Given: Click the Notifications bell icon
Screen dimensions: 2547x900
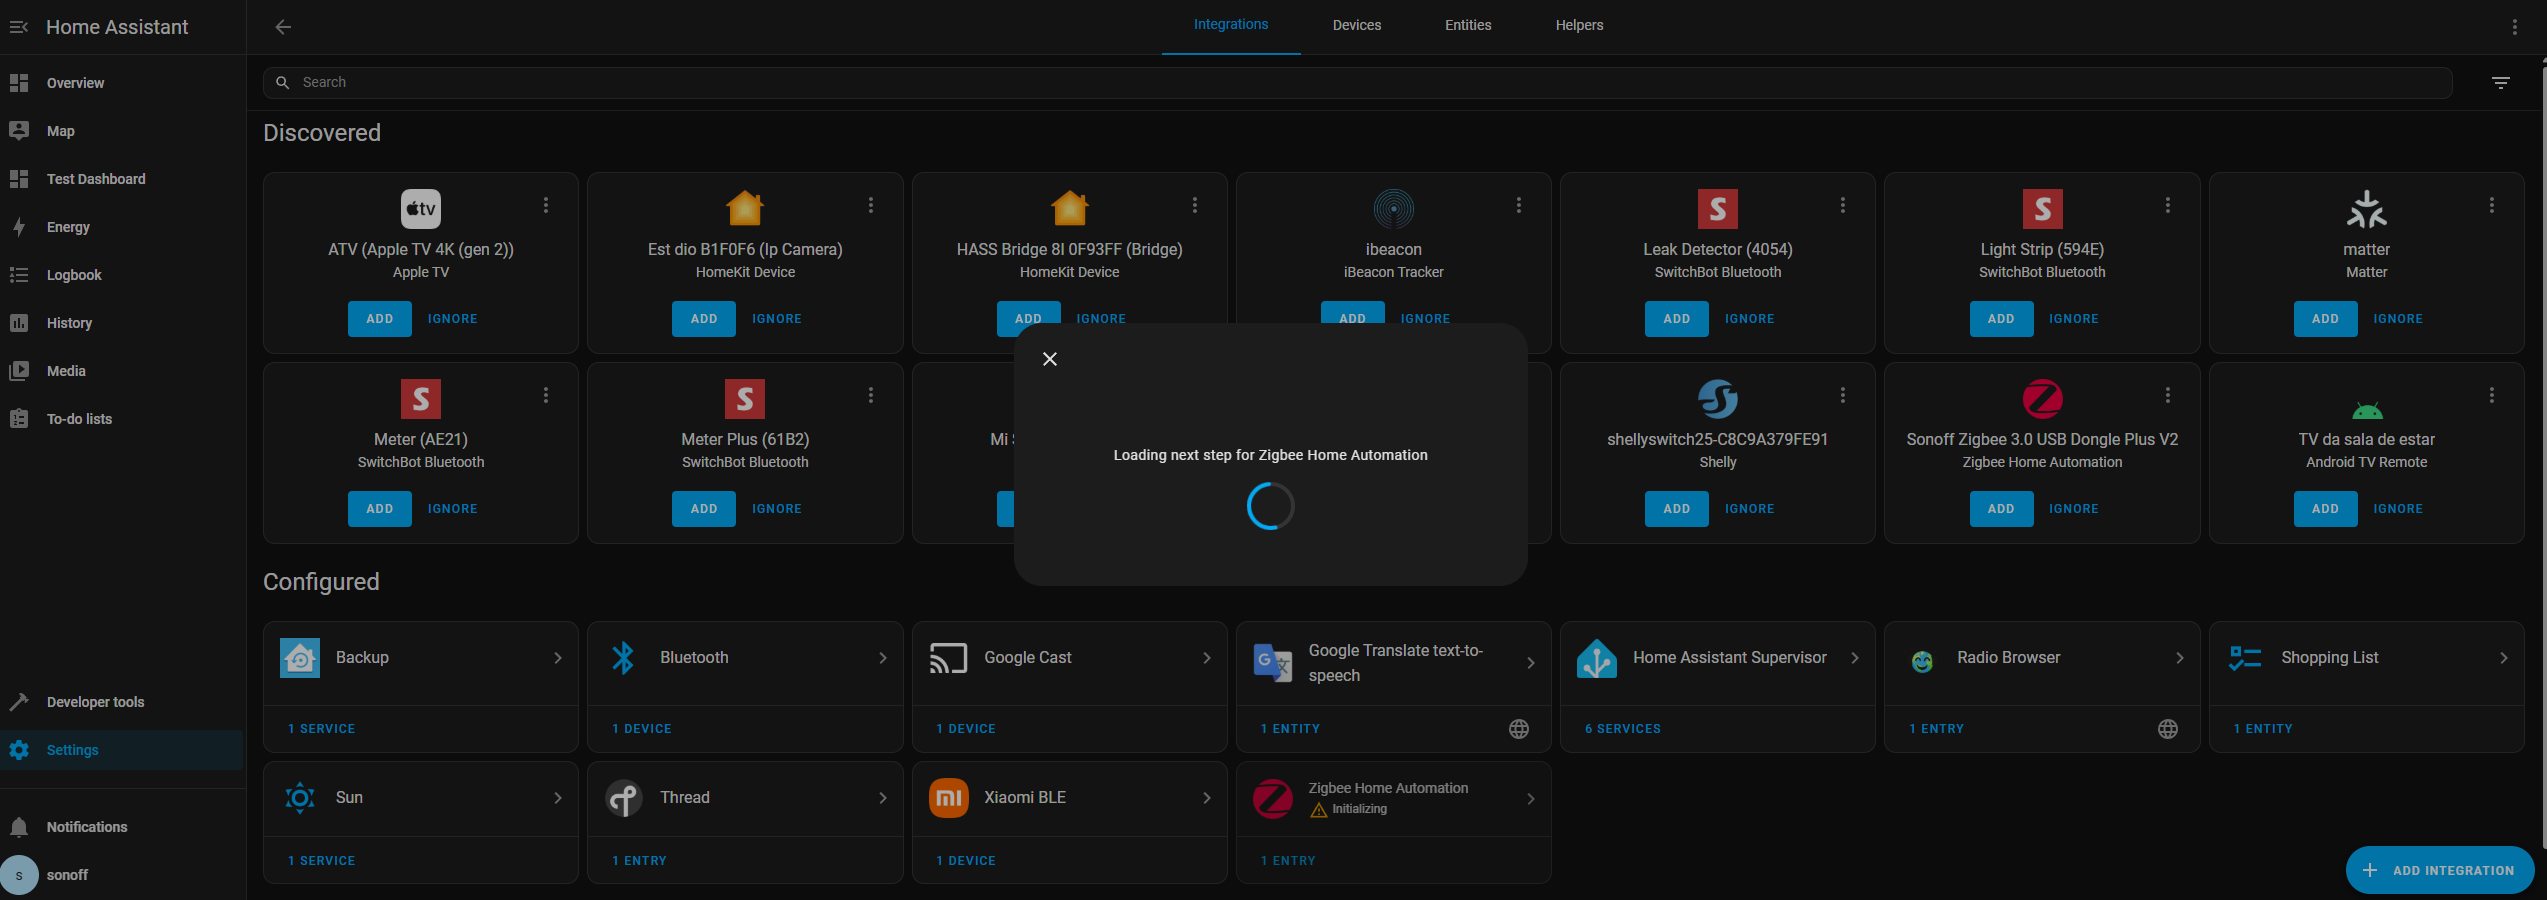Looking at the screenshot, I should point(19,826).
